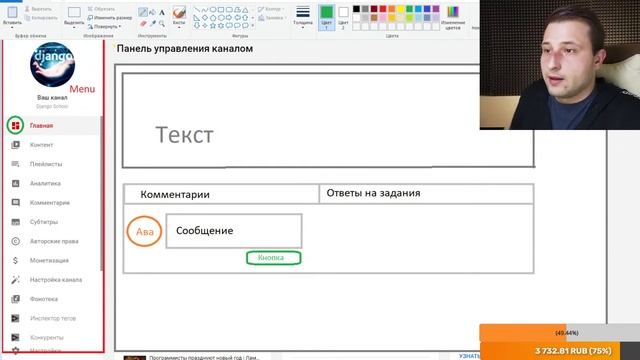Click the Комментарии tab in the mockup
This screenshot has height=360, width=640.
(x=221, y=194)
